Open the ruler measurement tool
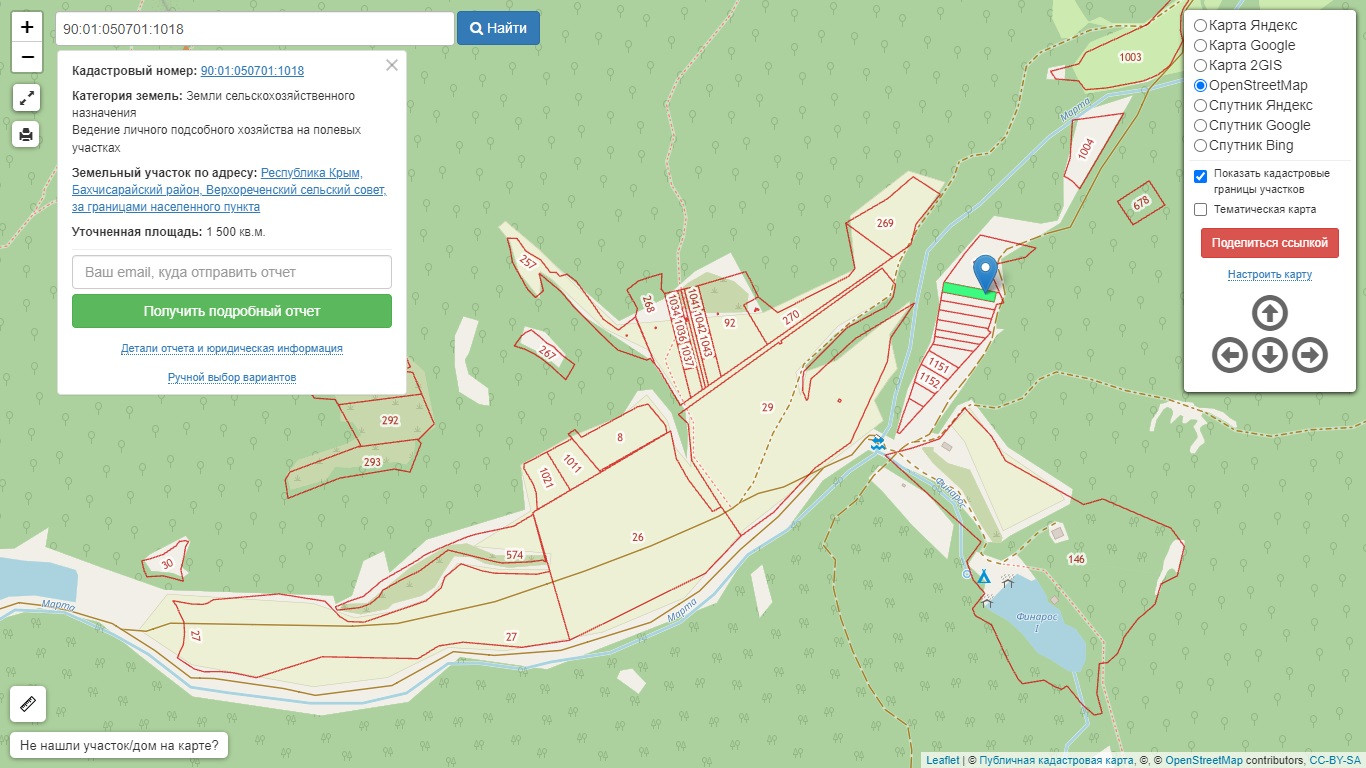Viewport: 1366px width, 768px height. click(28, 703)
